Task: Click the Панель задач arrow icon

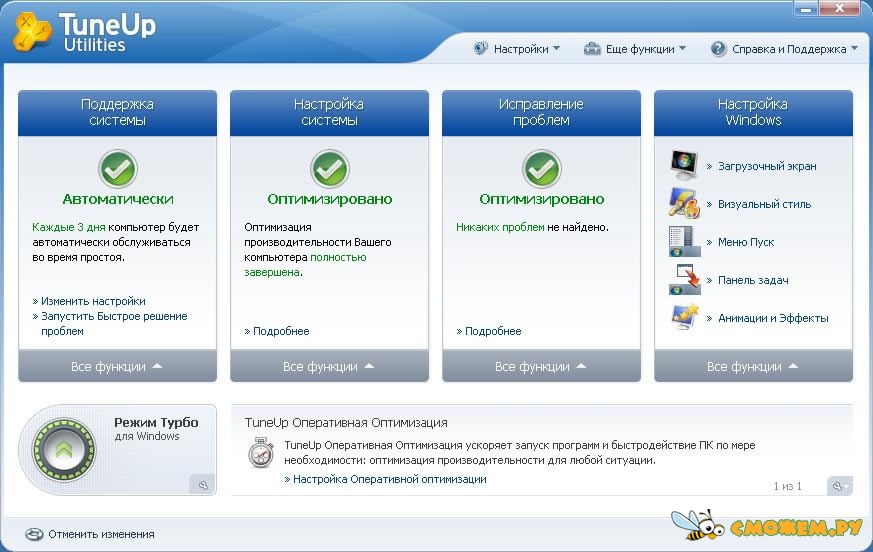Action: coord(684,279)
